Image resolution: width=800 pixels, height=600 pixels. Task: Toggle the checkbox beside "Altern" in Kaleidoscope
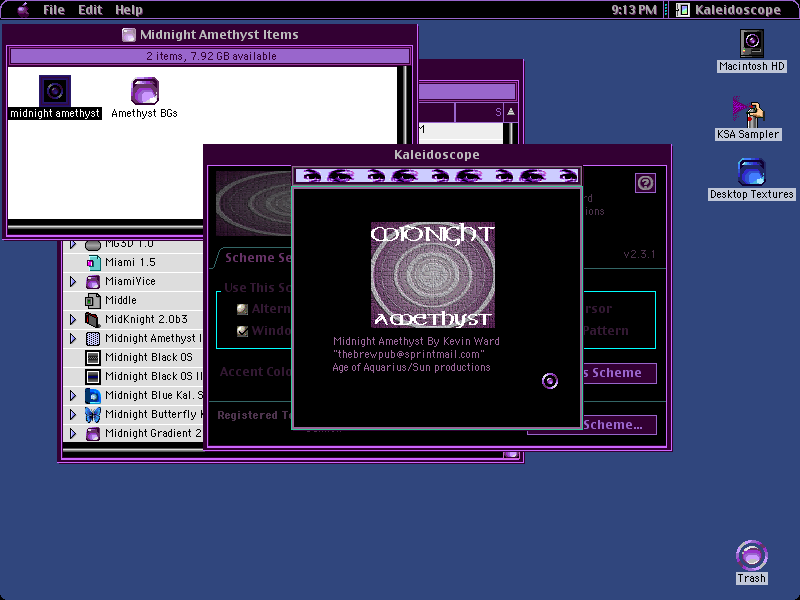pos(242,309)
